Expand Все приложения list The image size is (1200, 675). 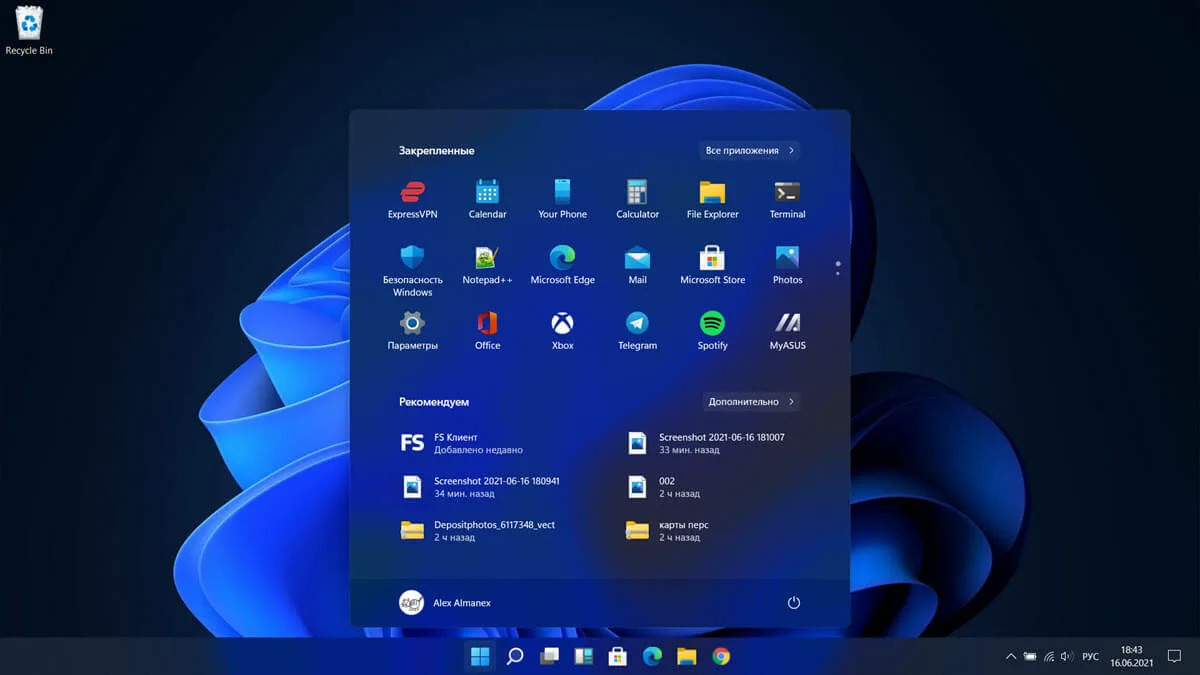(x=749, y=150)
